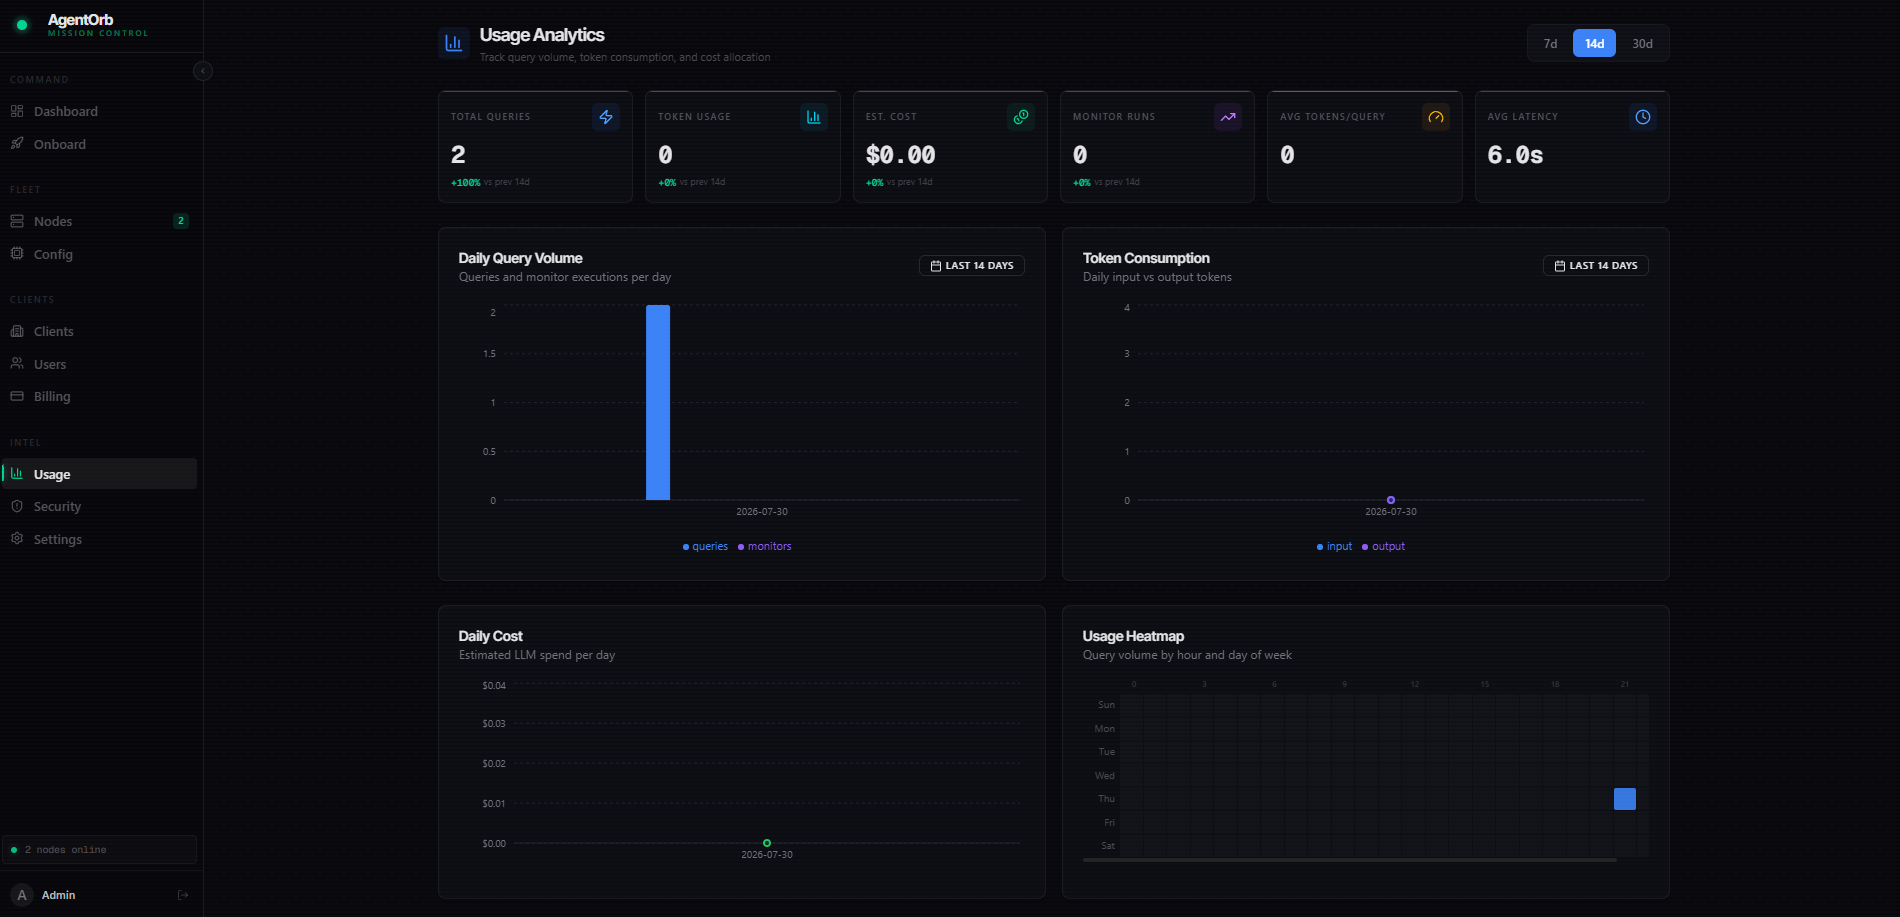The image size is (1900, 917).
Task: Click the Token Consumption data point marker
Action: pos(1391,500)
